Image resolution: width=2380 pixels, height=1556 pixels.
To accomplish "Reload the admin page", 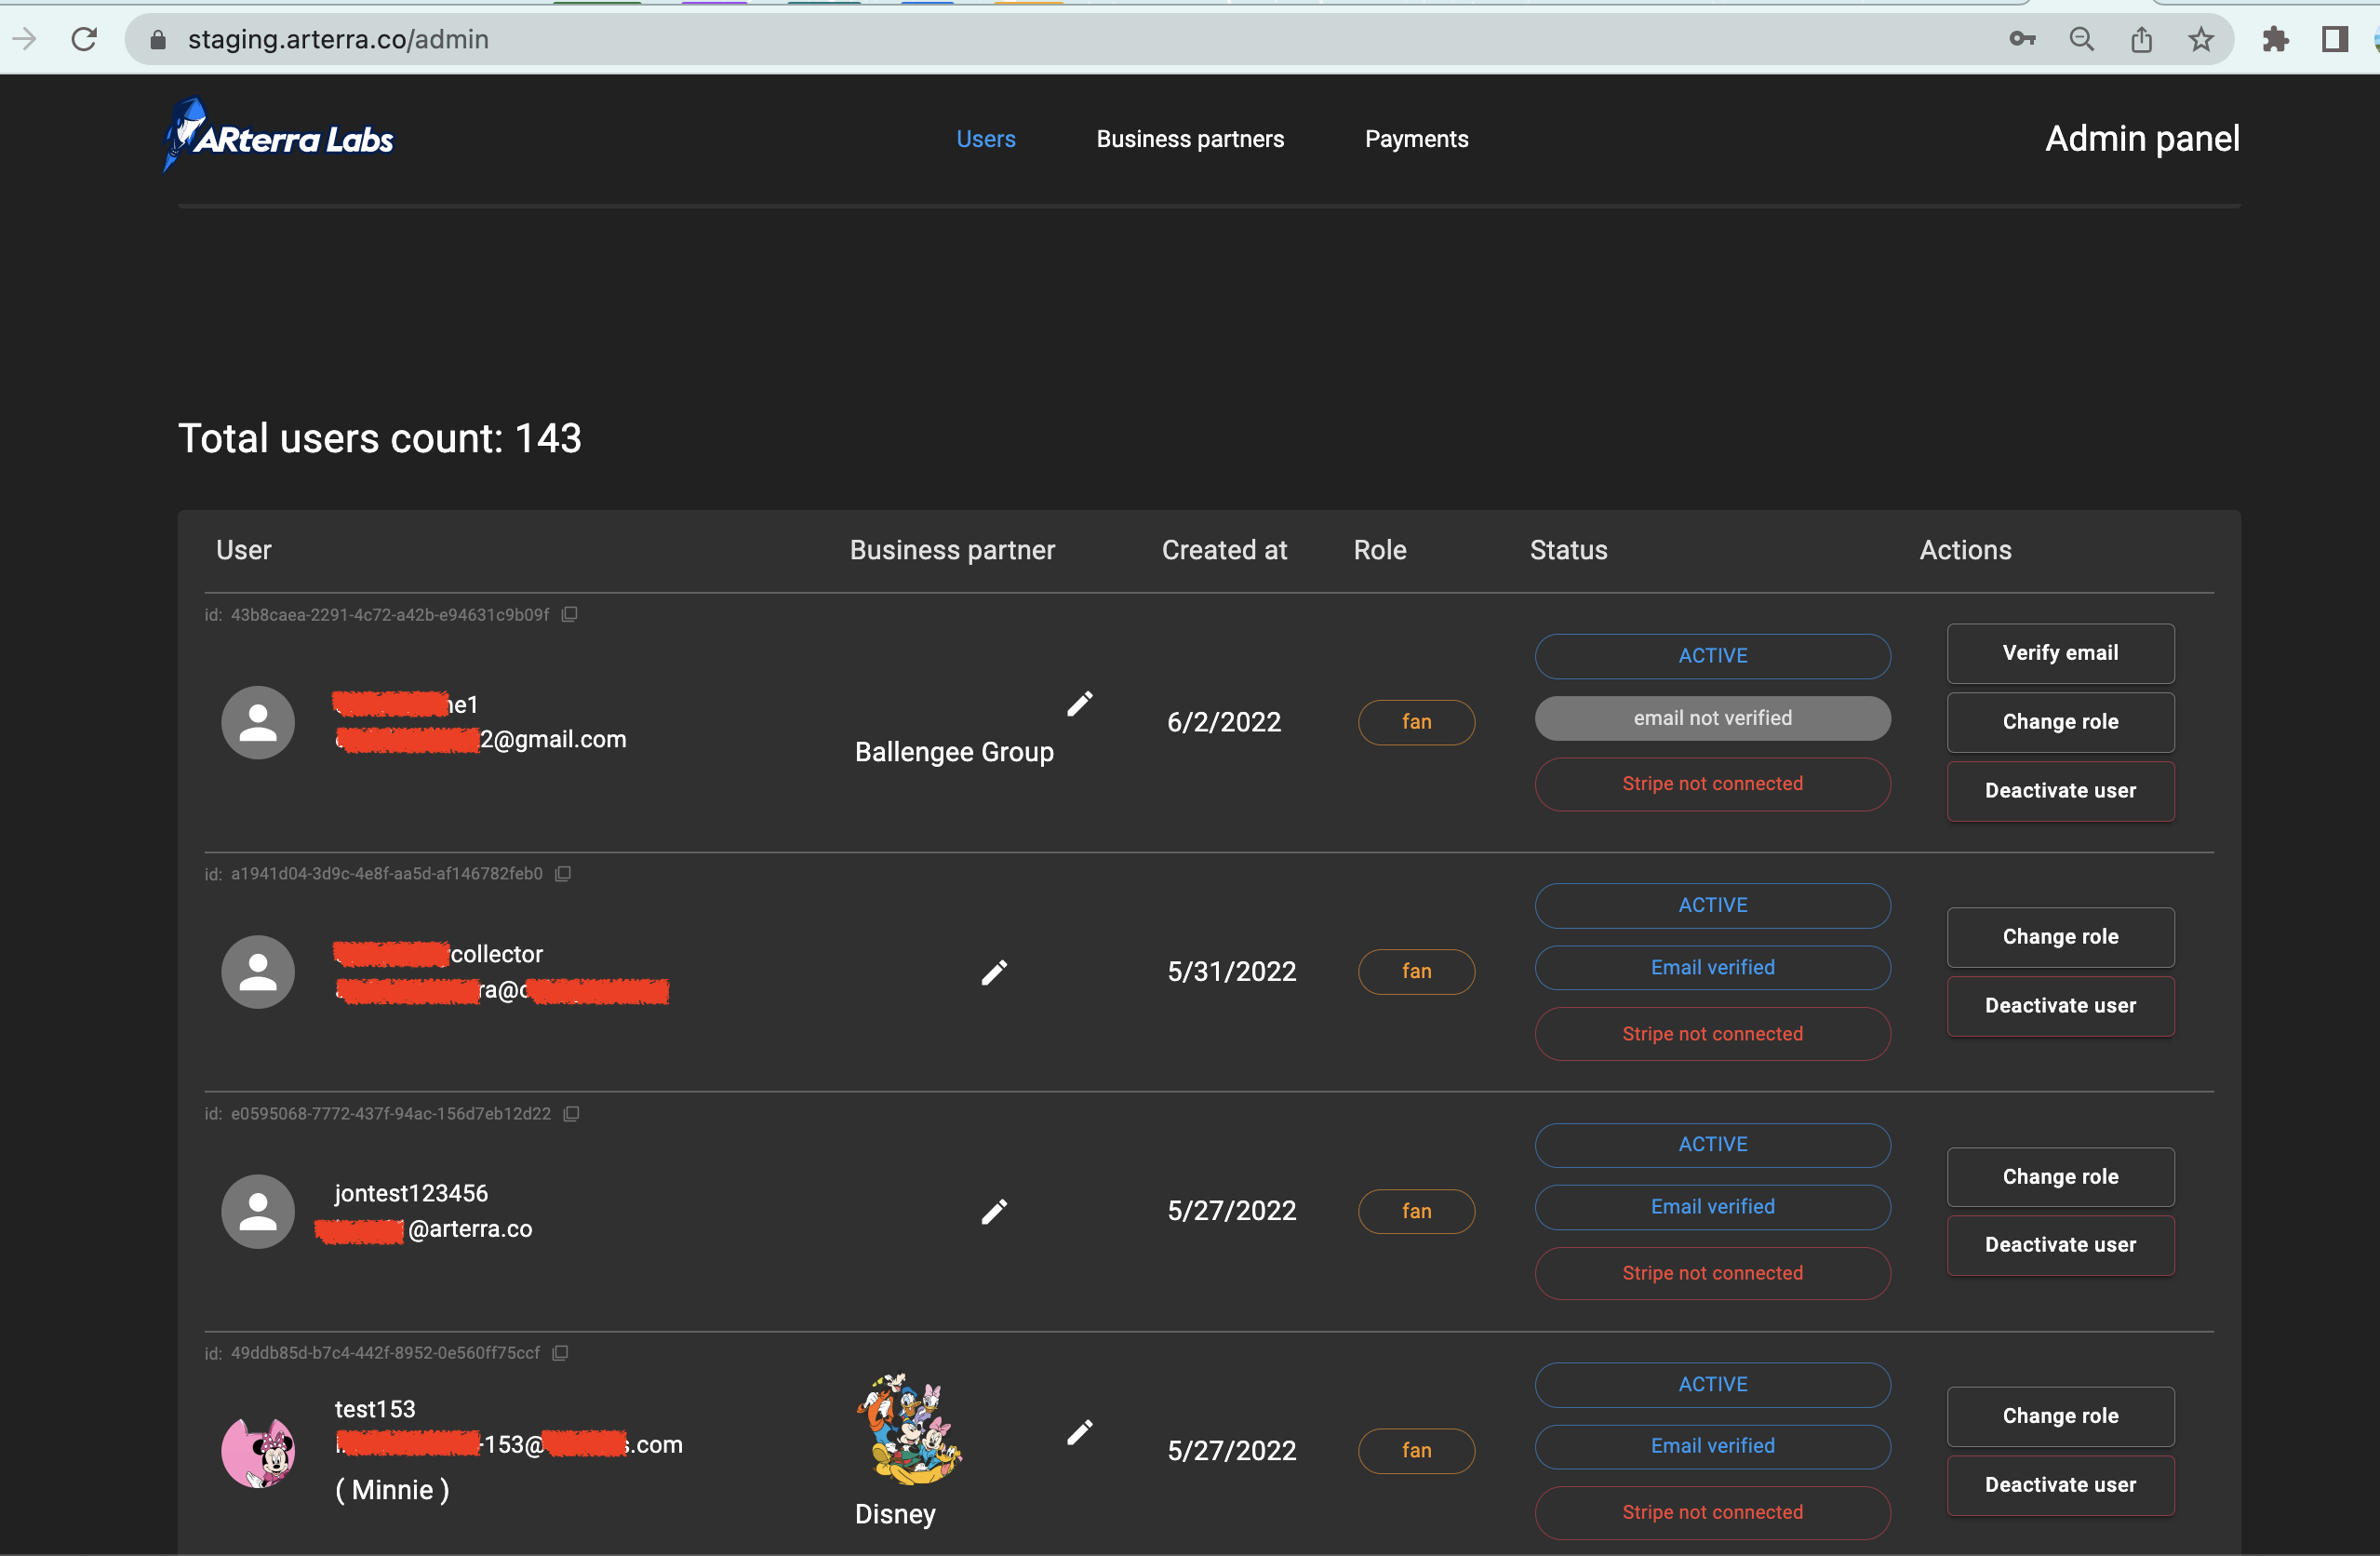I will pos(84,39).
